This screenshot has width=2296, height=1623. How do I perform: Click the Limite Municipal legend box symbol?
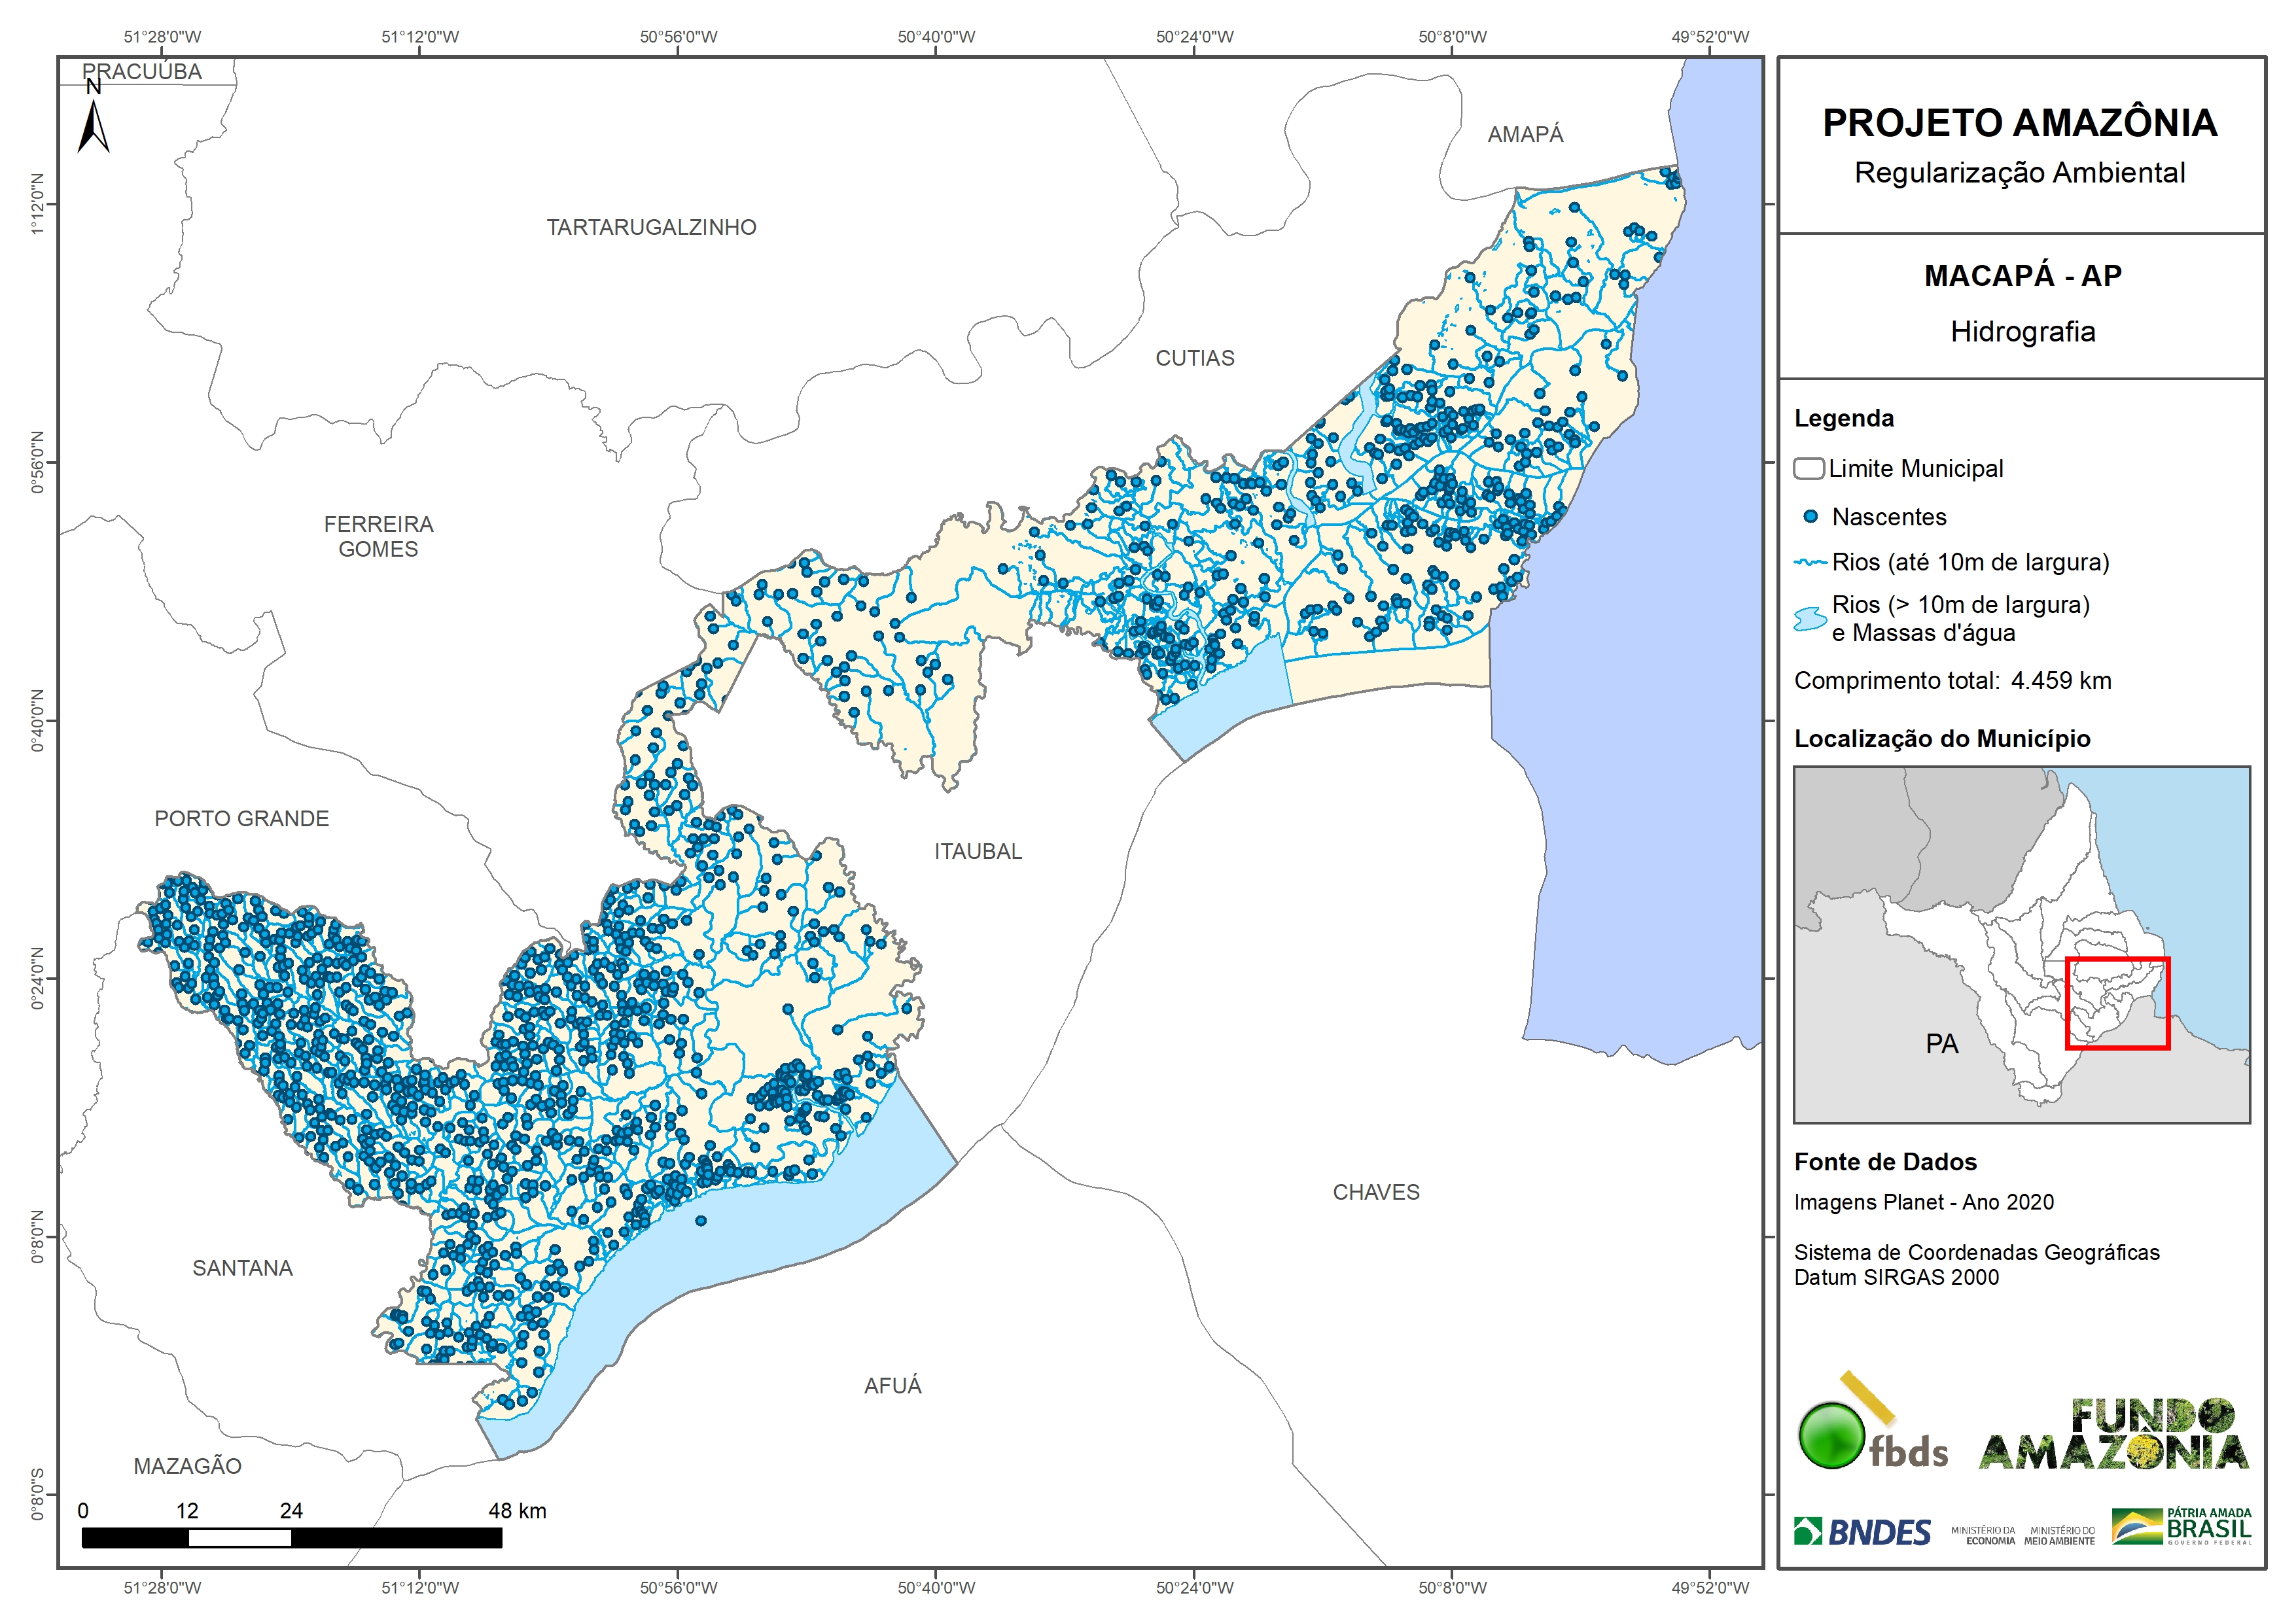tap(1808, 469)
